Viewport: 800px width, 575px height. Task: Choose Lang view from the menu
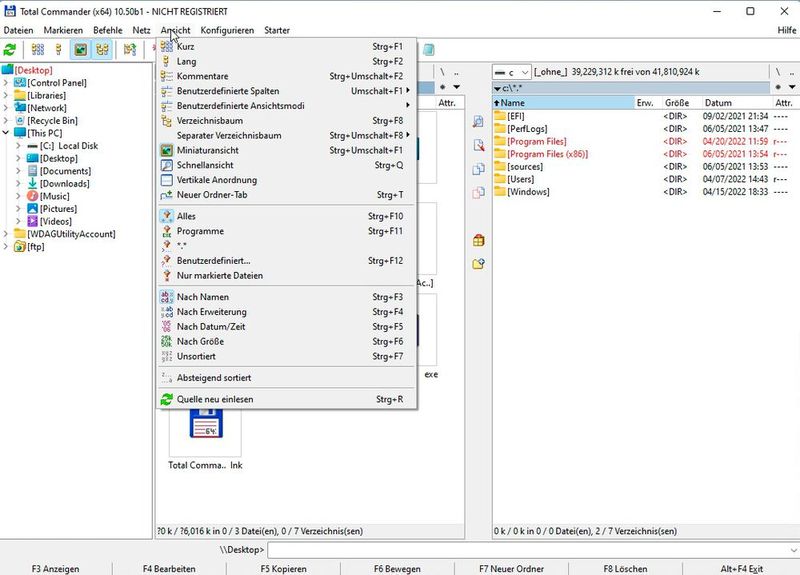click(x=286, y=61)
